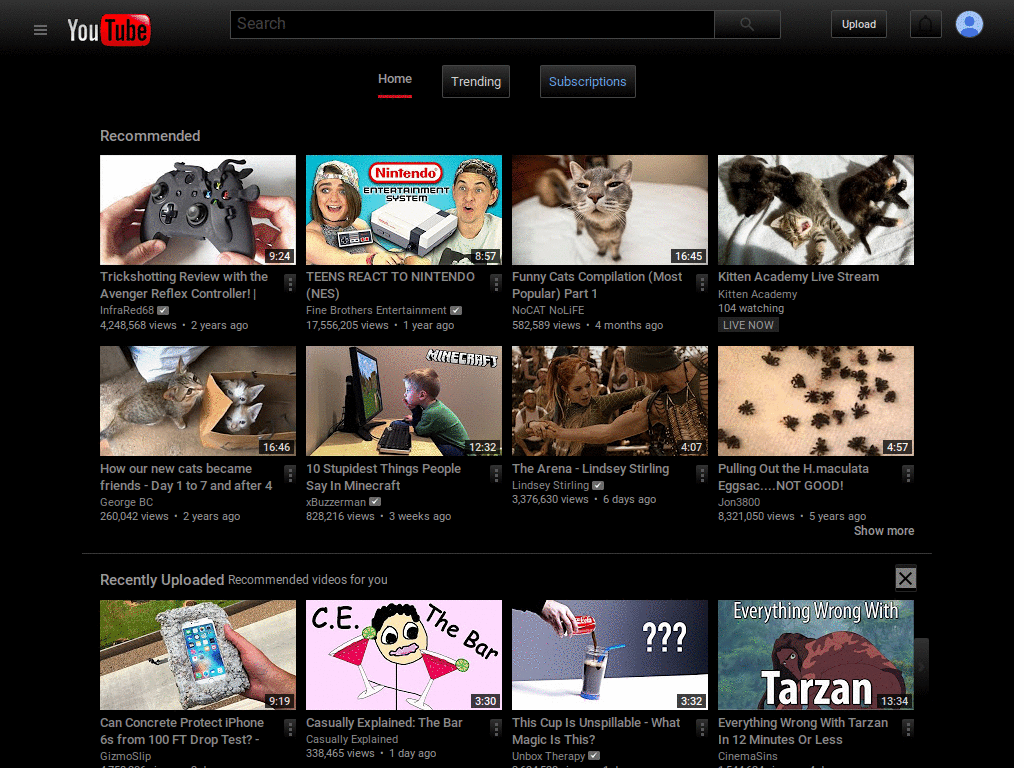Viewport: 1024px width, 768px height.
Task: Play the cup with ??? thumbnail
Action: pyautogui.click(x=610, y=655)
